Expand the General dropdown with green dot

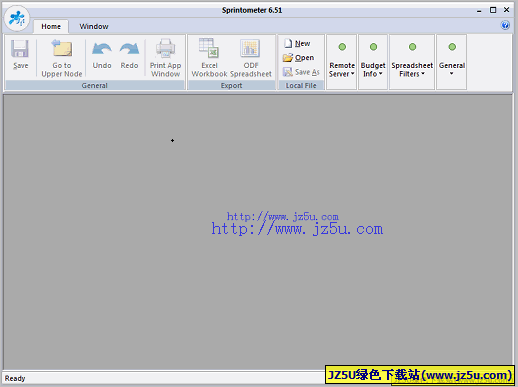click(452, 62)
